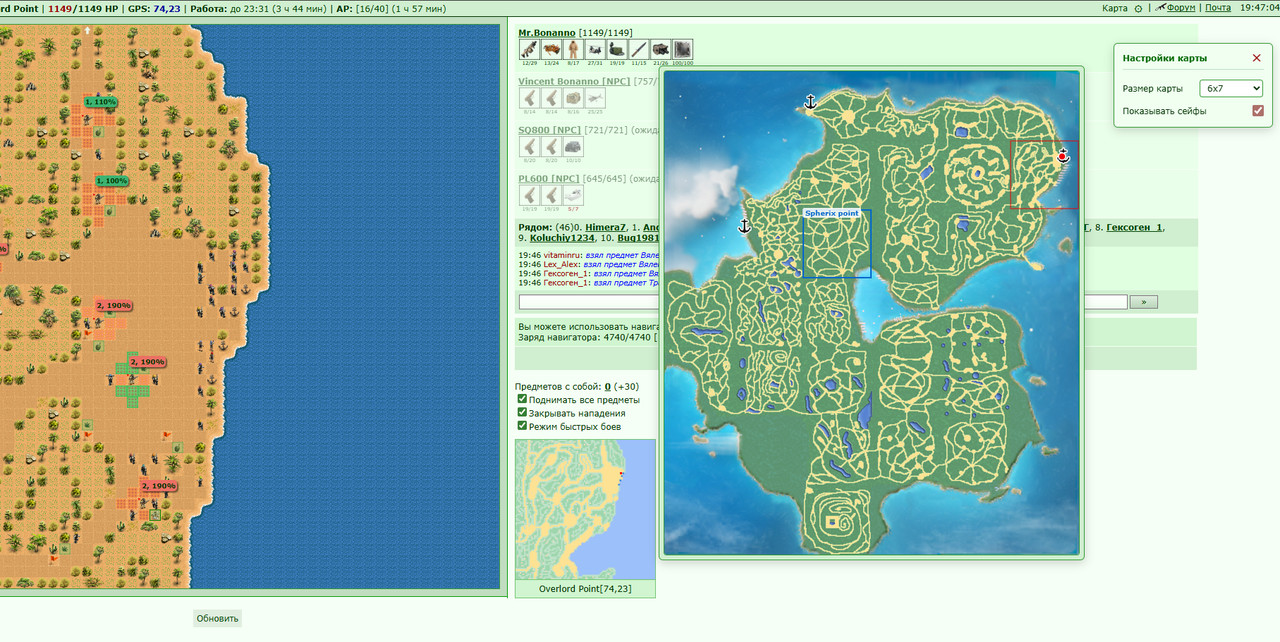Toggle 'Закрывать нападения' checkbox
Viewport: 1280px width, 642px height.
[522, 412]
